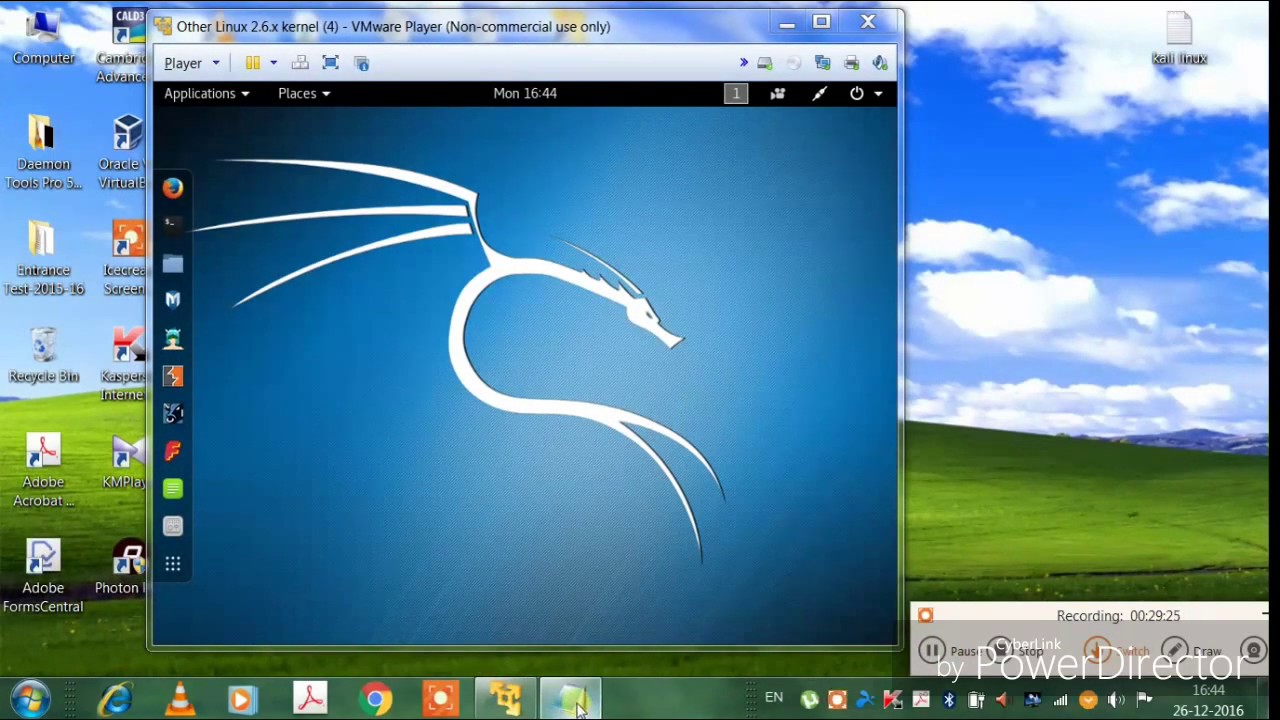Open the Files manager in Kali dock
This screenshot has height=720, width=1280.
tap(173, 263)
